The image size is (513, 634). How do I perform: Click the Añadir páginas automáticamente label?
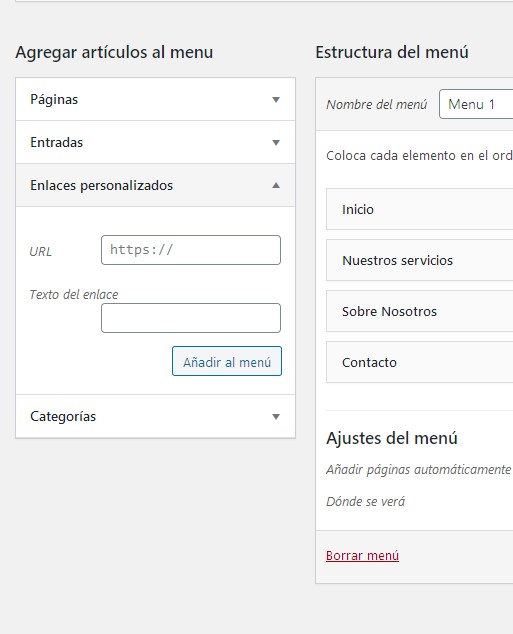coord(419,470)
